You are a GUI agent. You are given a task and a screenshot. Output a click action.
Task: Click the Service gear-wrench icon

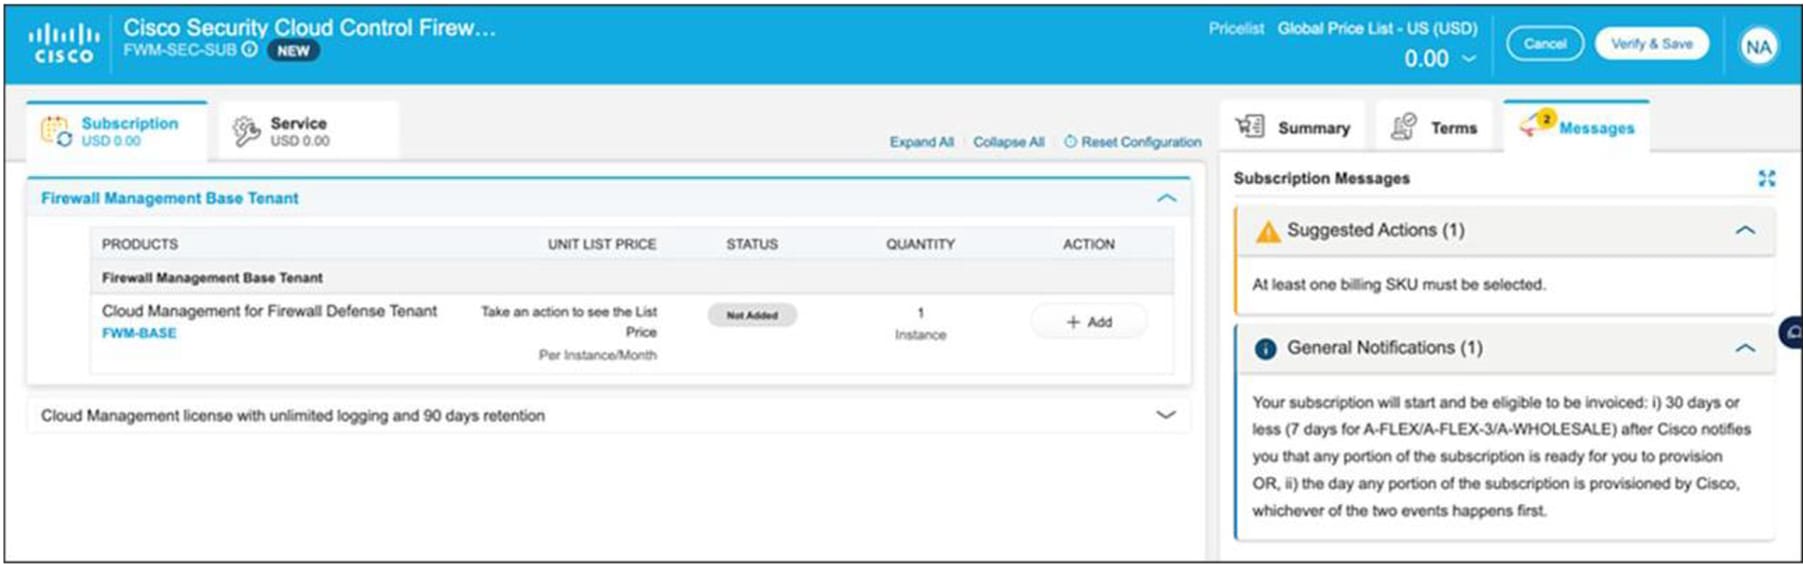(x=246, y=131)
